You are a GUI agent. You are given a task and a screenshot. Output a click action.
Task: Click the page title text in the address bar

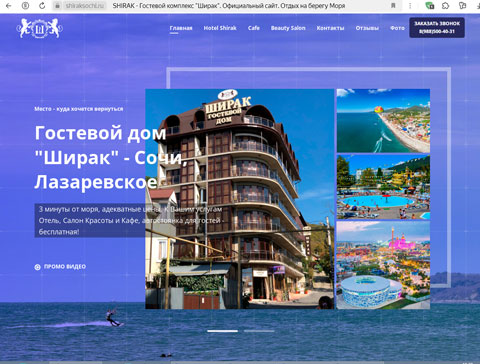coord(229,6)
